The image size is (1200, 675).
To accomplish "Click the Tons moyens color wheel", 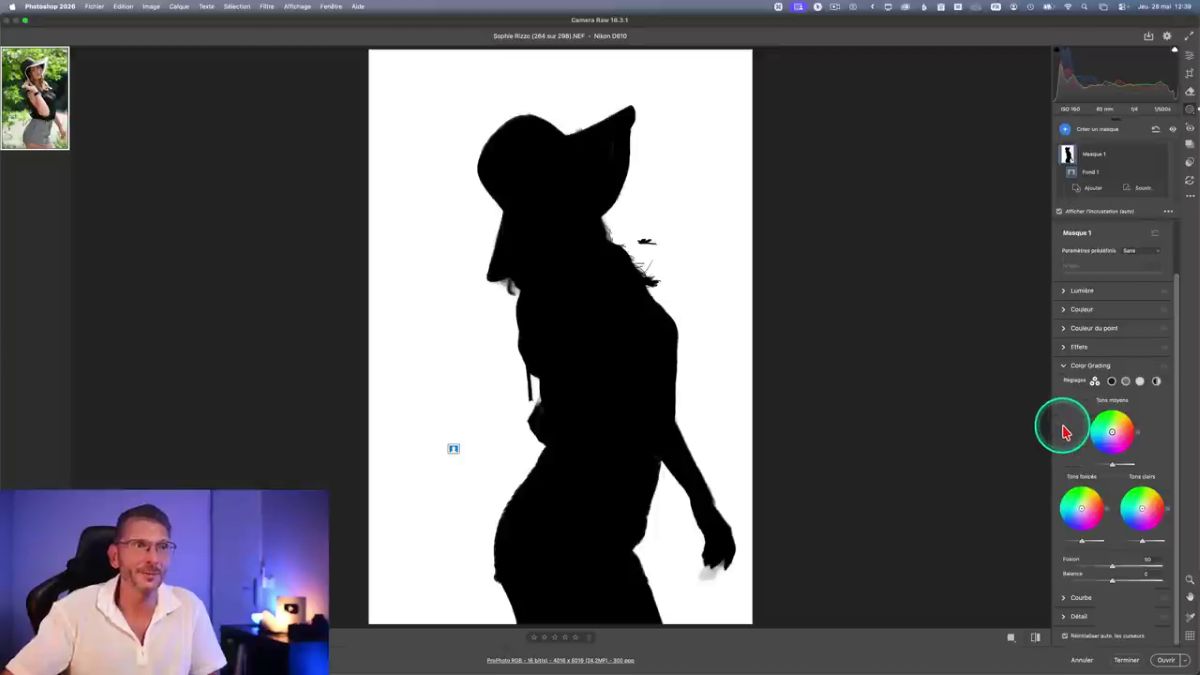I will [1112, 432].
